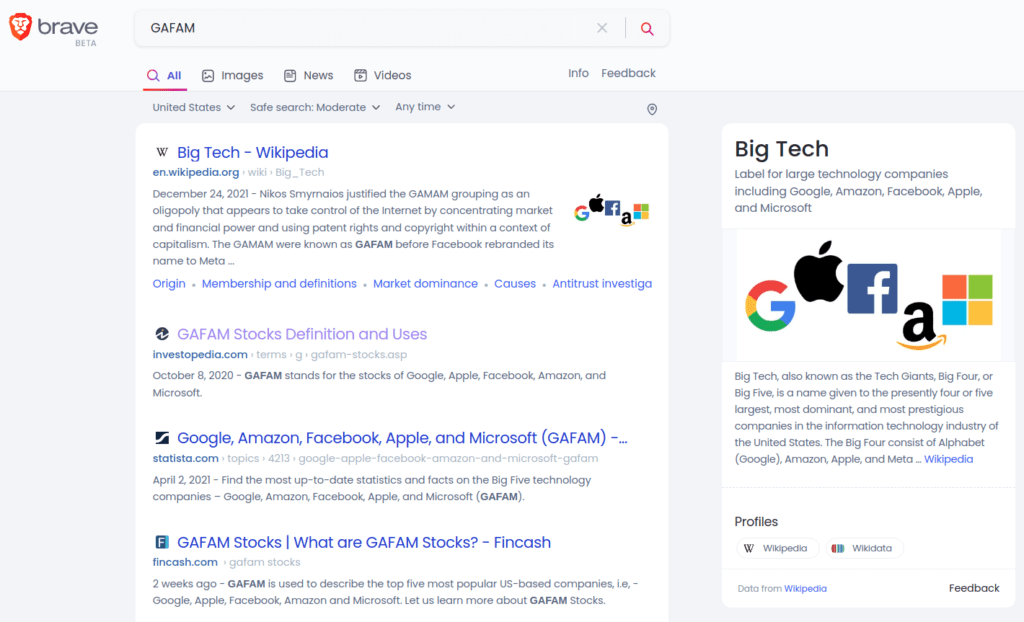Viewport: 1024px width, 622px height.
Task: Expand the Safe search: Moderate dropdown
Action: point(315,107)
